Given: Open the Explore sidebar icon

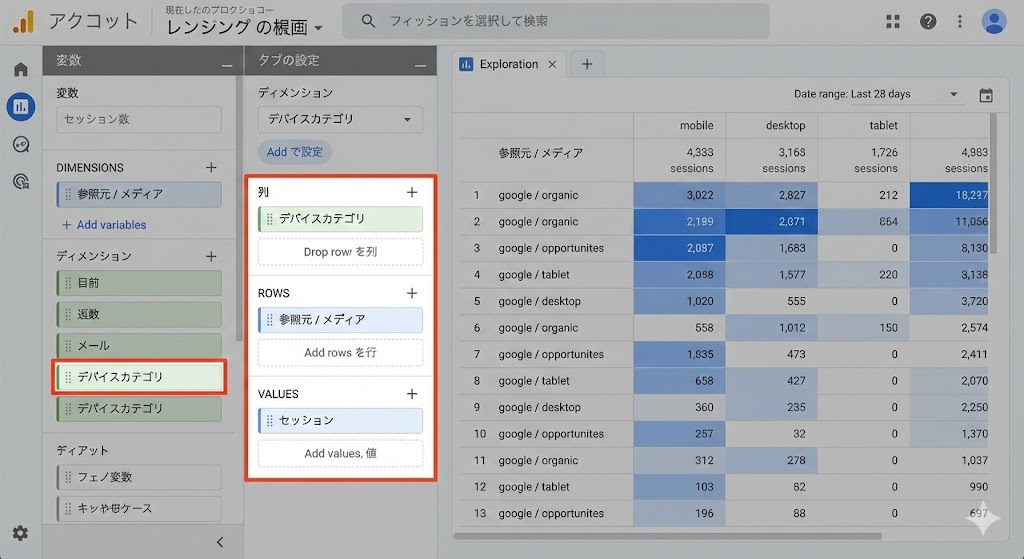Looking at the screenshot, I should (21, 144).
